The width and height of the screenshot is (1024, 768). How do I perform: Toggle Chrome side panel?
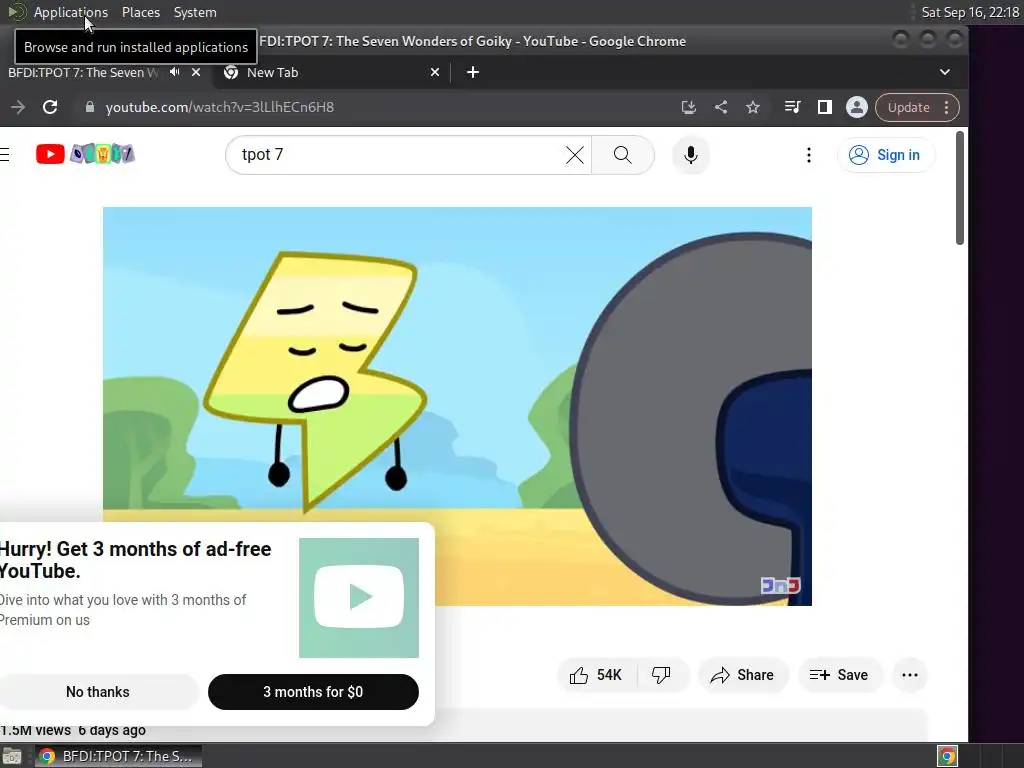[x=825, y=107]
